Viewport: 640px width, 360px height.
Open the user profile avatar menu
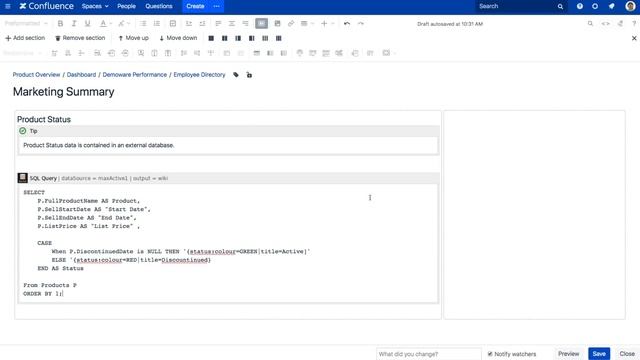coord(630,6)
